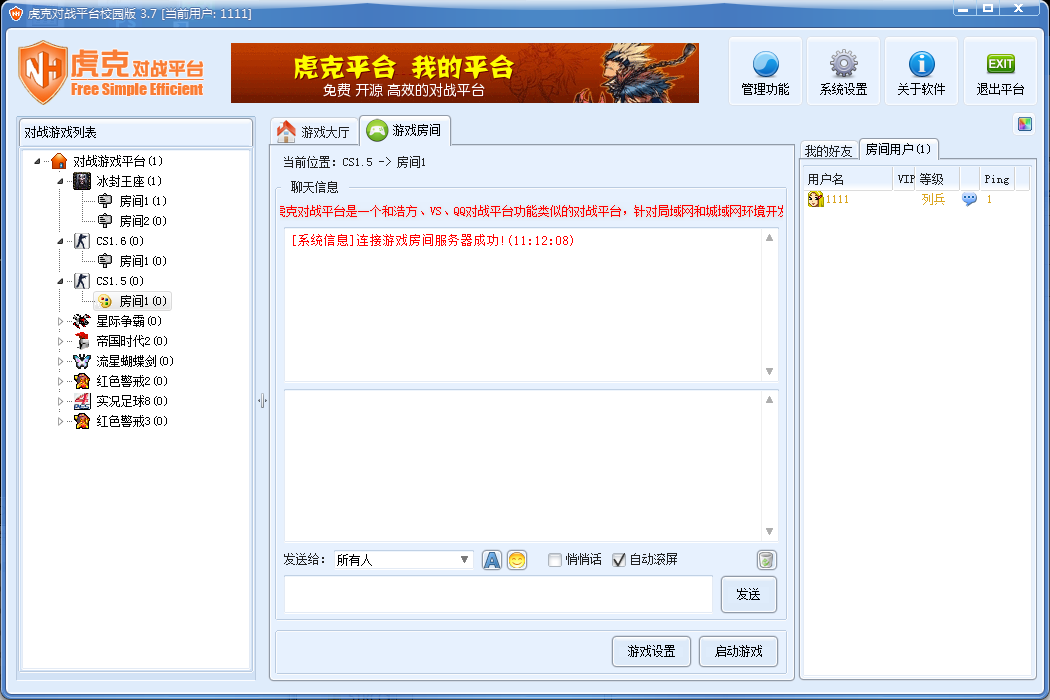Image resolution: width=1050 pixels, height=700 pixels.
Task: Click the 列兵 rank text of 1111
Action: pos(933,199)
